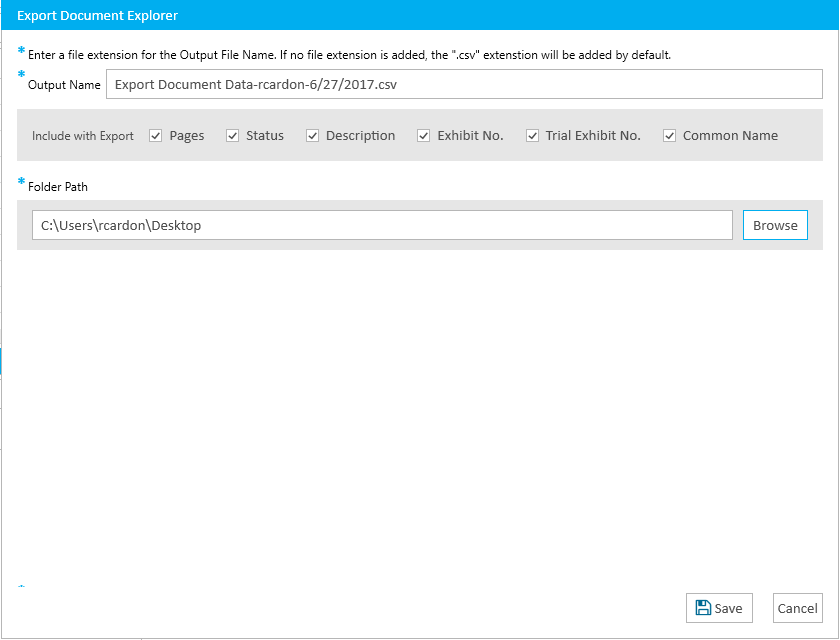Disable the Description export option
840x640 pixels.
click(x=313, y=136)
